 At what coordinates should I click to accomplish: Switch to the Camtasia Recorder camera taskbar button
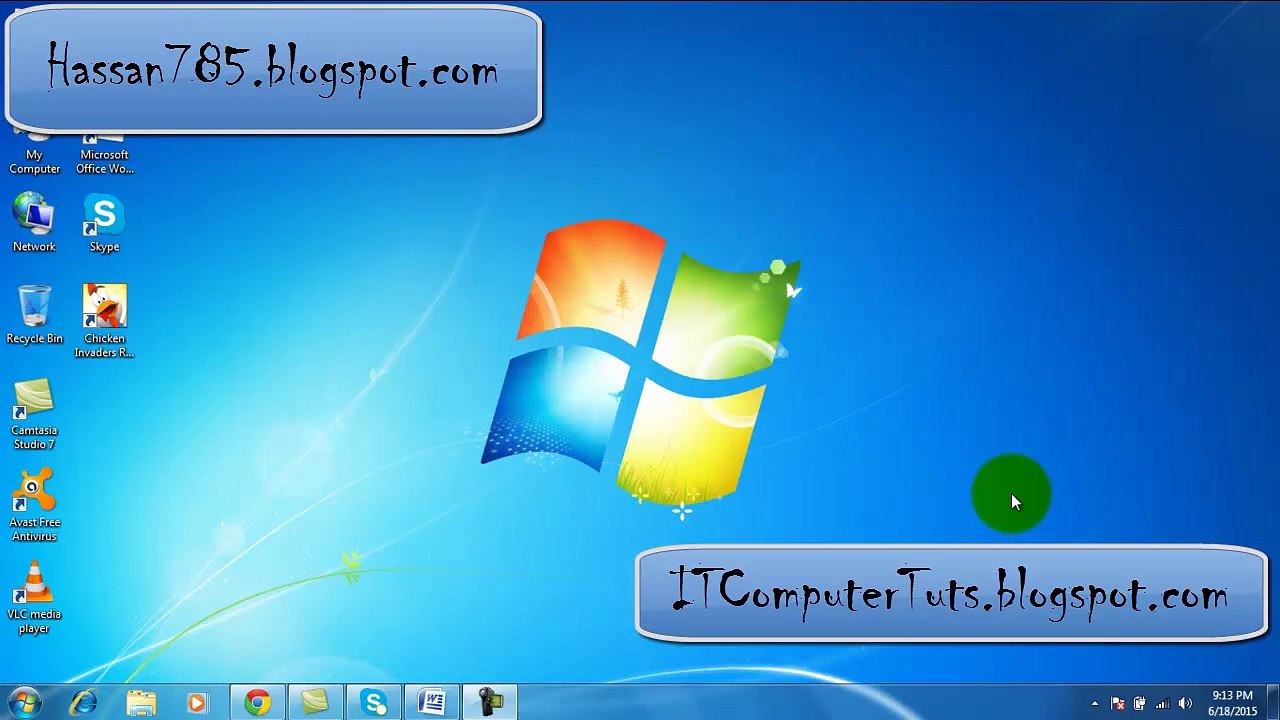point(490,703)
